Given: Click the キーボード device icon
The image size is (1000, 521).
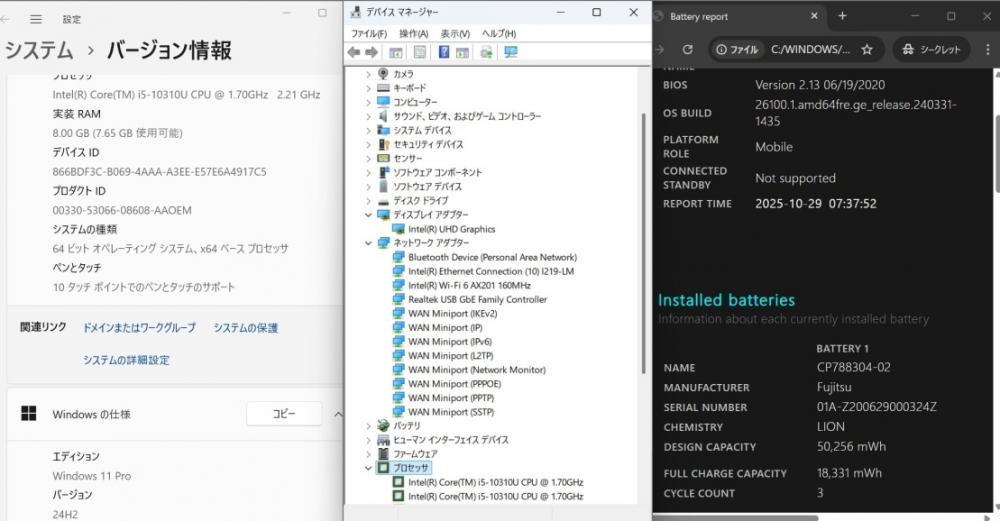Looking at the screenshot, I should tap(383, 88).
